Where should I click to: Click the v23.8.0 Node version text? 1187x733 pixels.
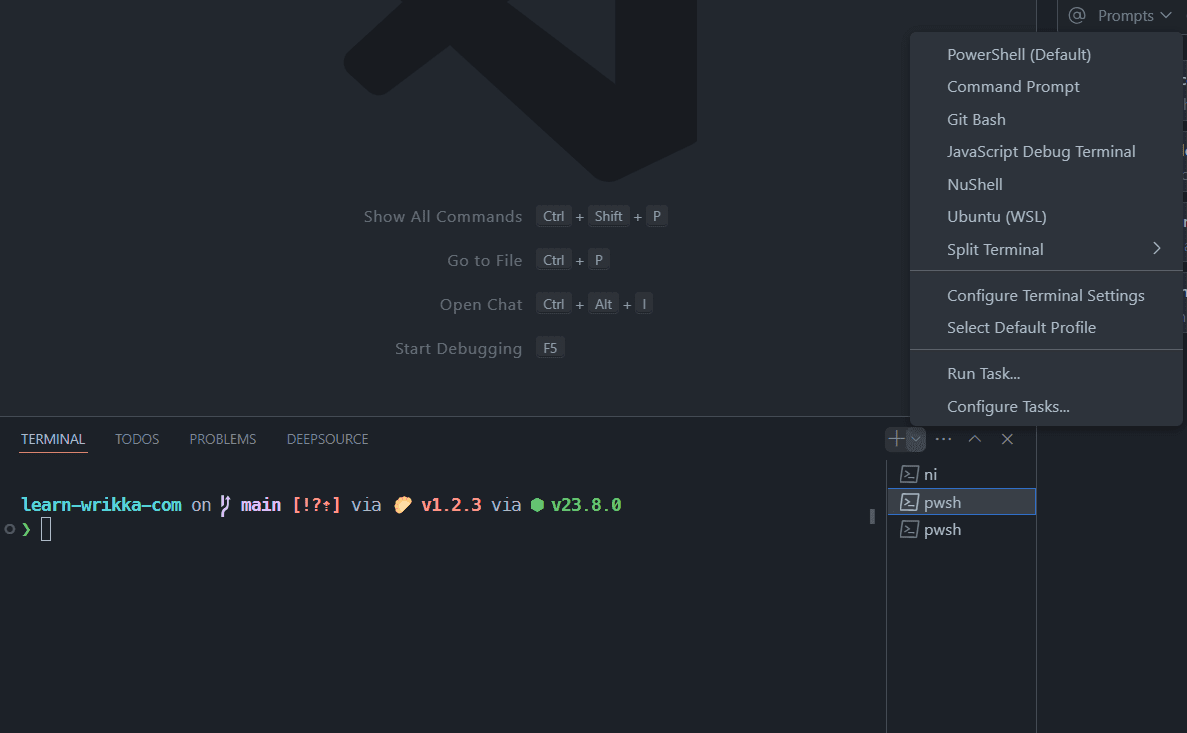[586, 505]
